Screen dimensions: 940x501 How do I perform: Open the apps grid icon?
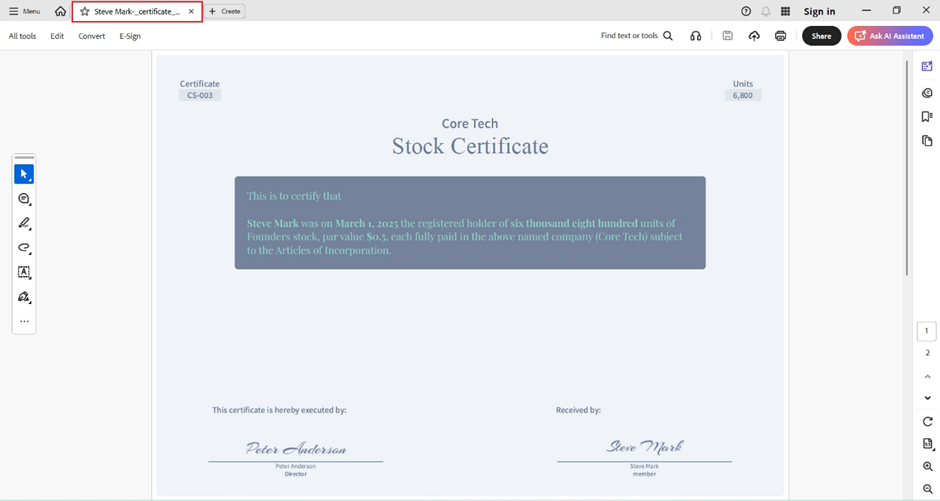tap(785, 11)
